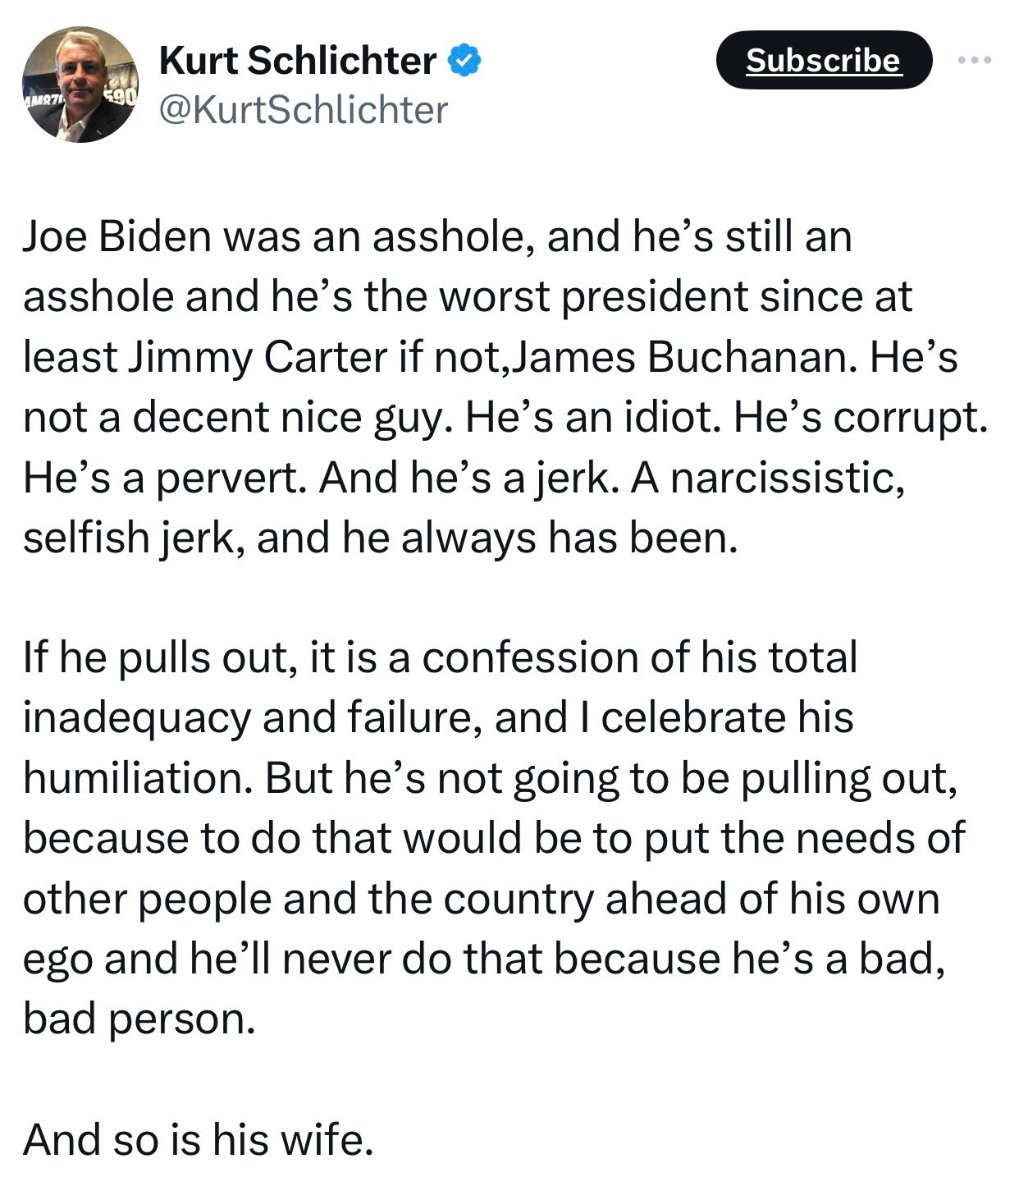Open the three-dot more options menu

point(974,61)
